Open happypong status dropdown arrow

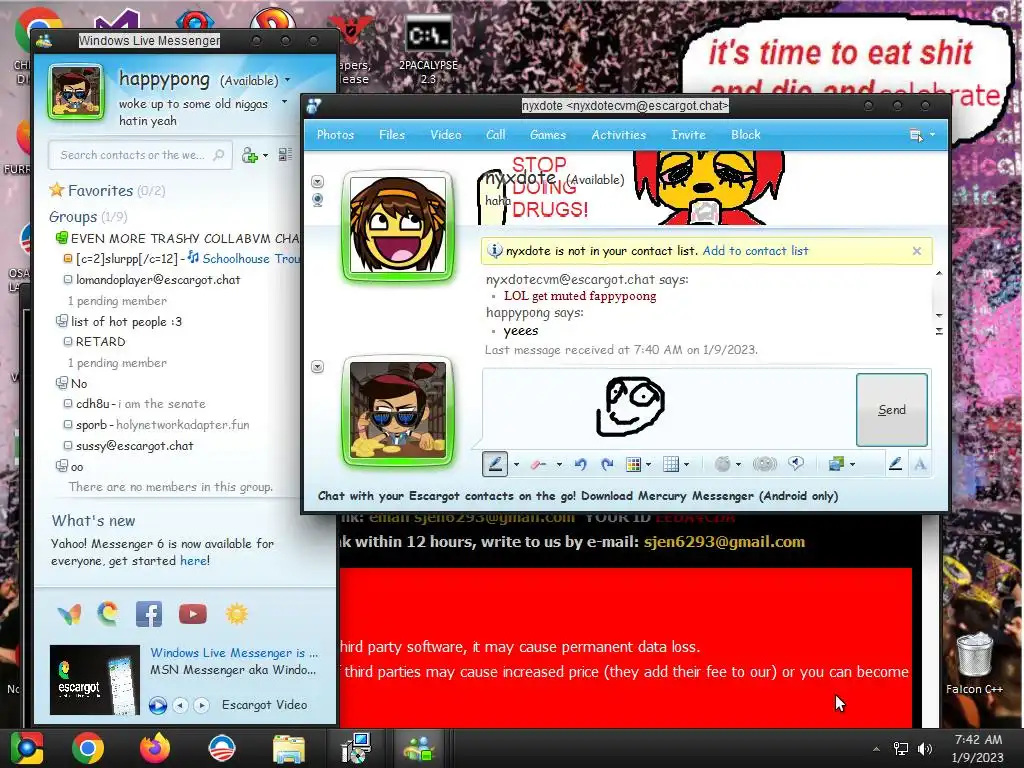(287, 80)
